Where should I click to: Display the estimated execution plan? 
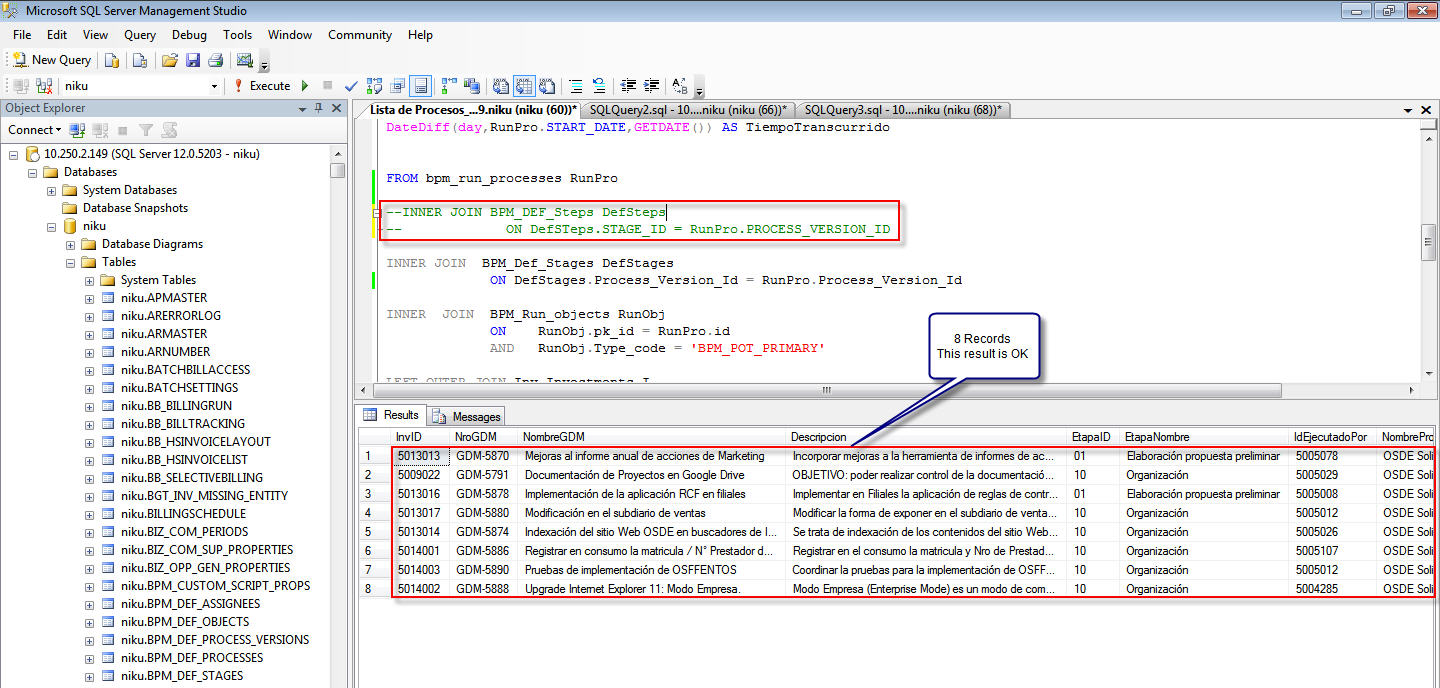[x=375, y=86]
